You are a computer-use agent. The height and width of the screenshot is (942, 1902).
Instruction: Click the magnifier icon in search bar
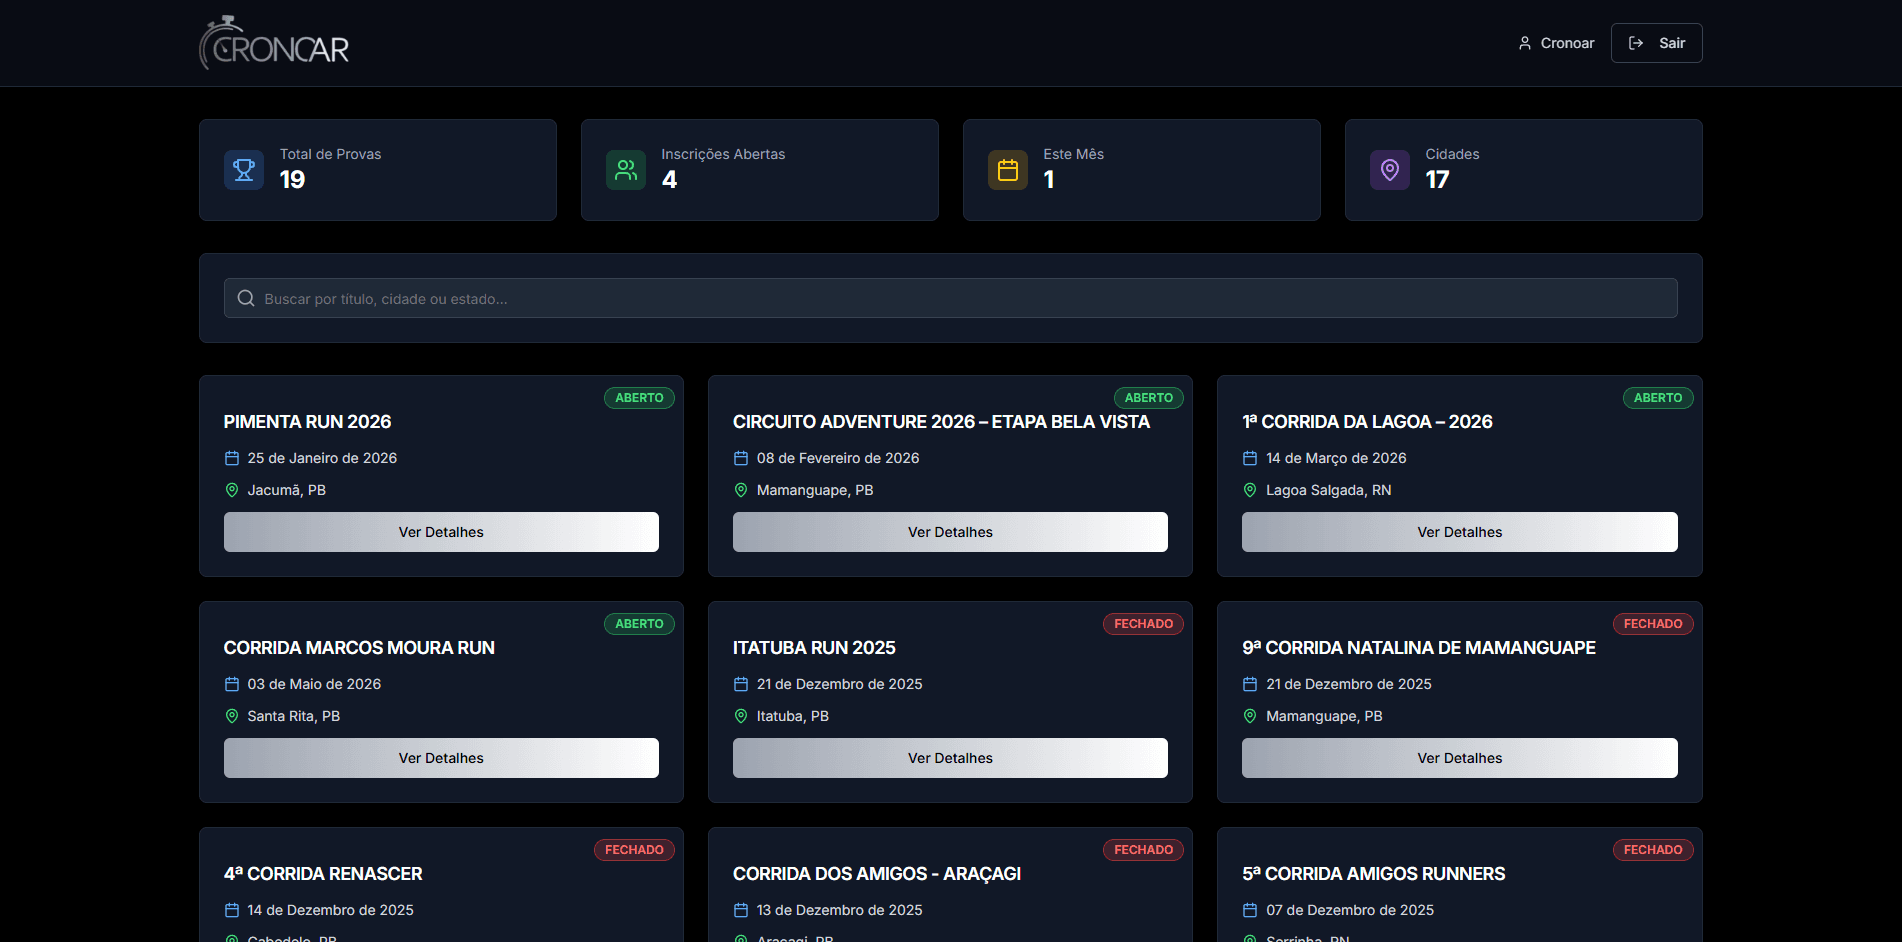point(246,298)
